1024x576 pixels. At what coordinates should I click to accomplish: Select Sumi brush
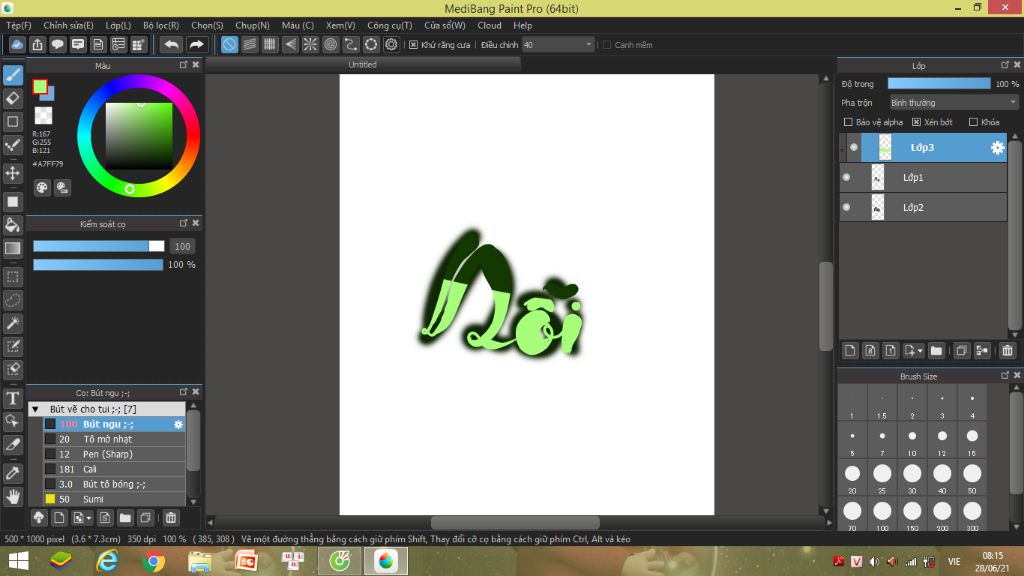114,500
